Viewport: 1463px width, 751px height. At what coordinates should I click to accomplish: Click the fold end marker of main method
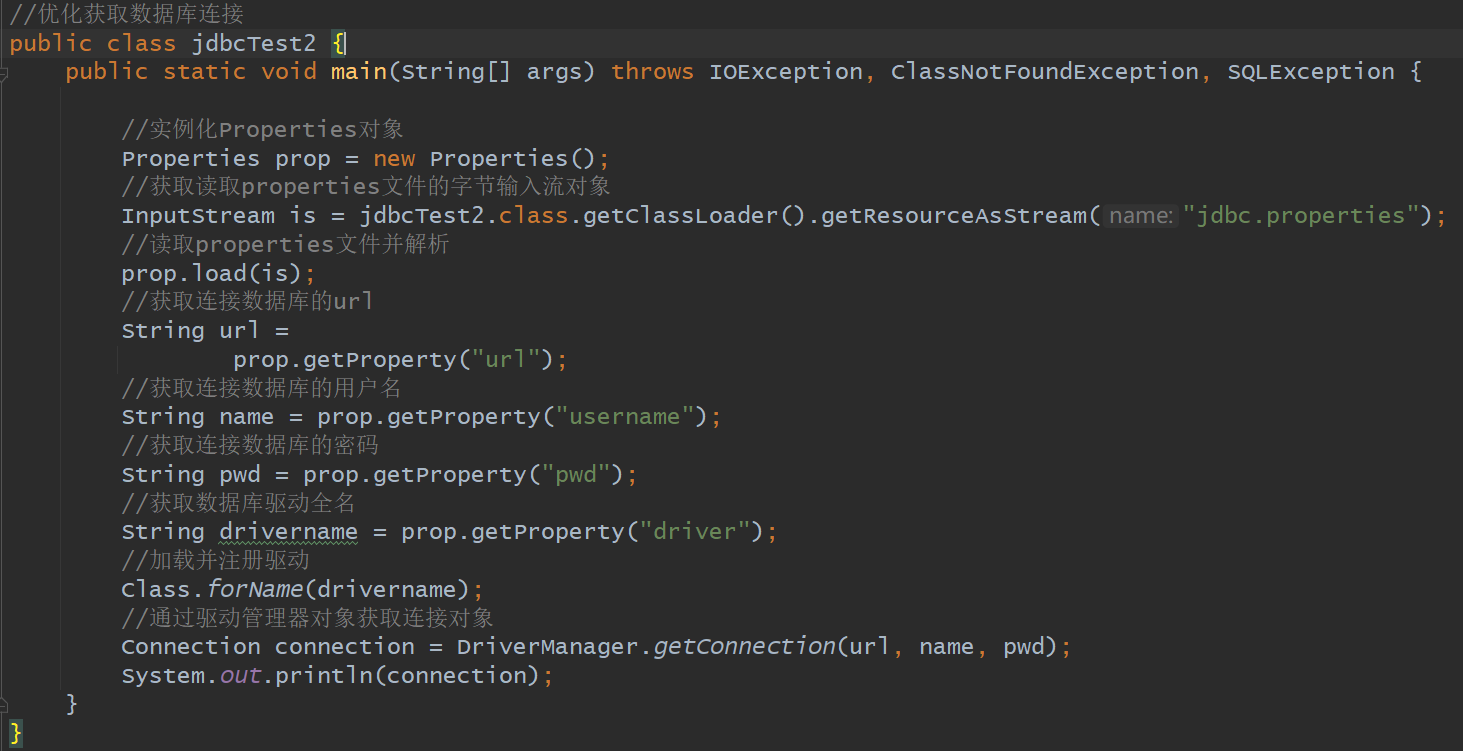pyautogui.click(x=4, y=705)
